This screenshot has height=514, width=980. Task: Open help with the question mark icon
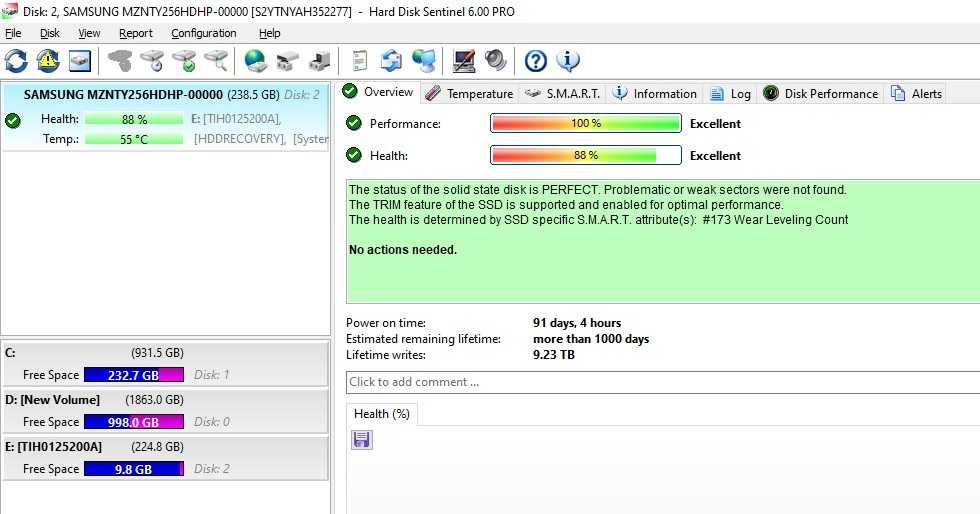tap(536, 61)
